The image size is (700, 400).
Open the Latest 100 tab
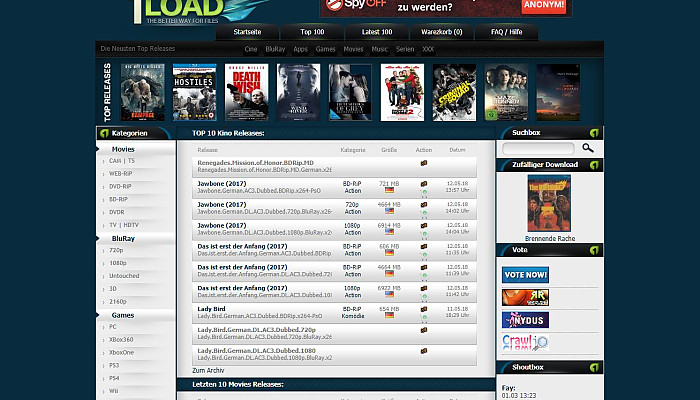377,32
